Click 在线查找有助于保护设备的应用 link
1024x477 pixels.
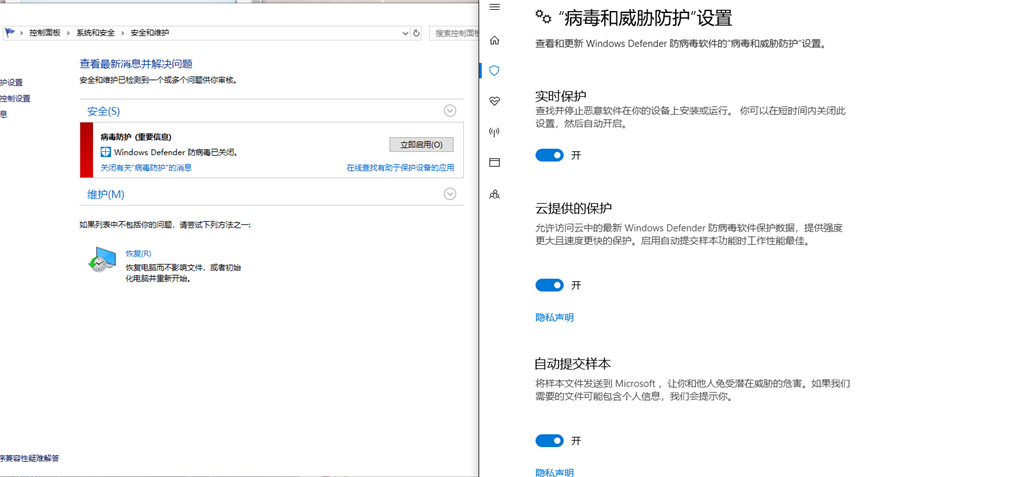click(400, 168)
